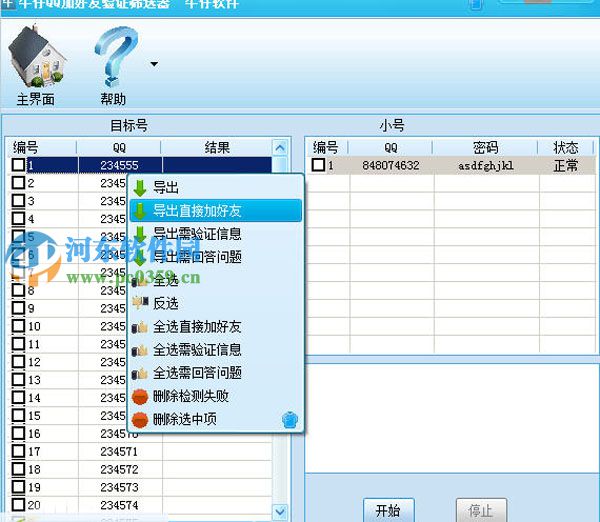Open the 主界面 house icon

36,57
